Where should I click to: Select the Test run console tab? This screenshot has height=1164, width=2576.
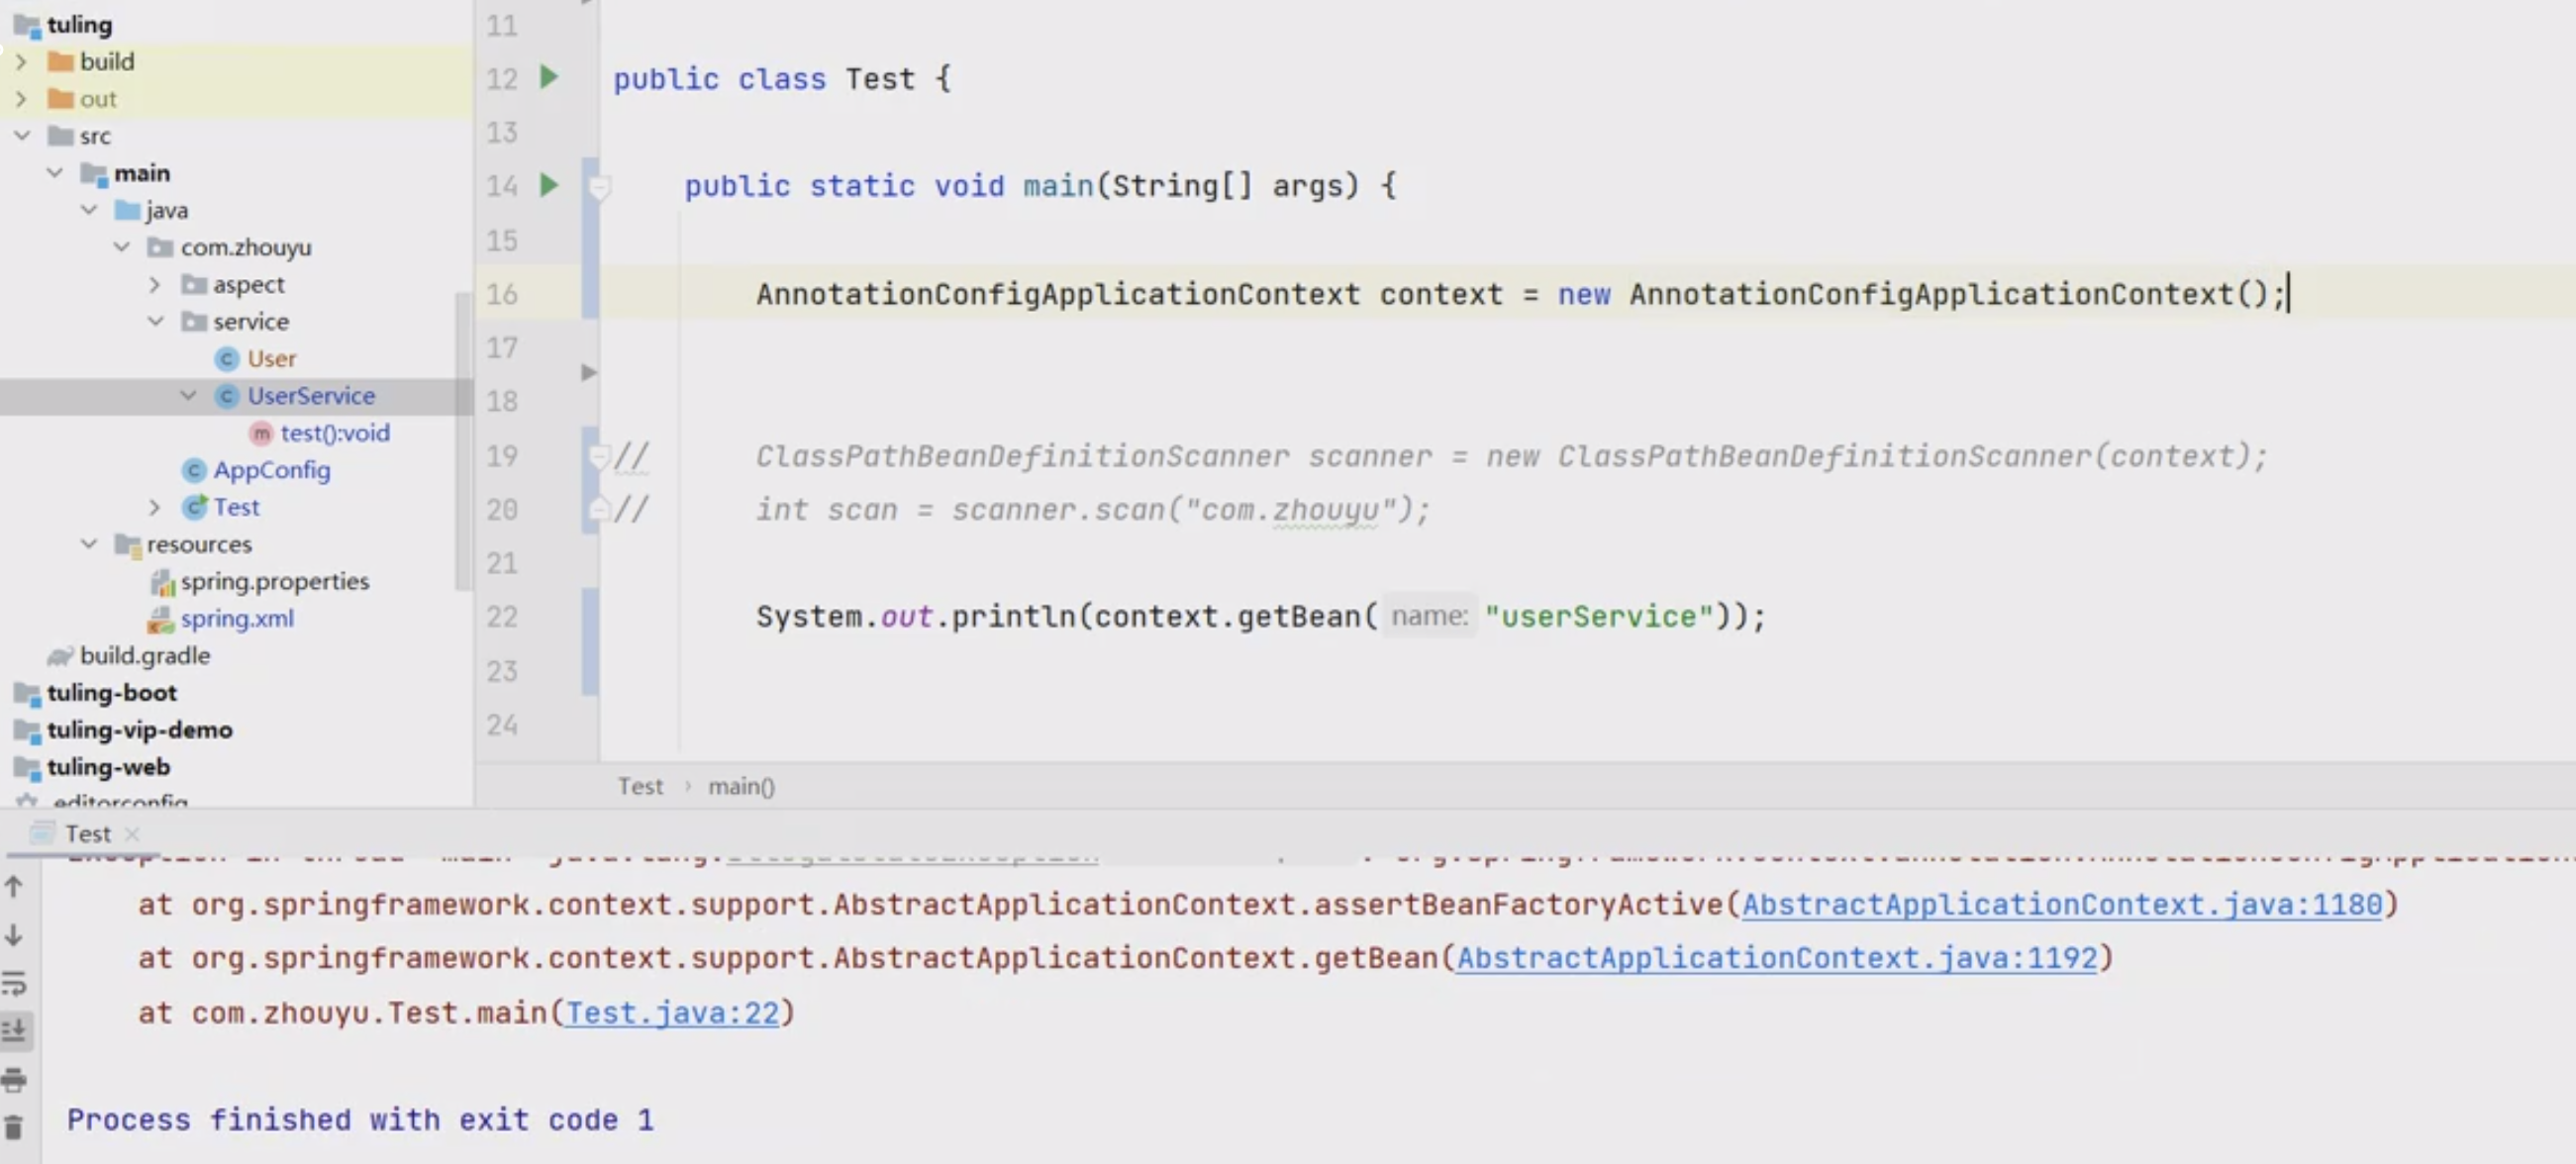click(87, 833)
